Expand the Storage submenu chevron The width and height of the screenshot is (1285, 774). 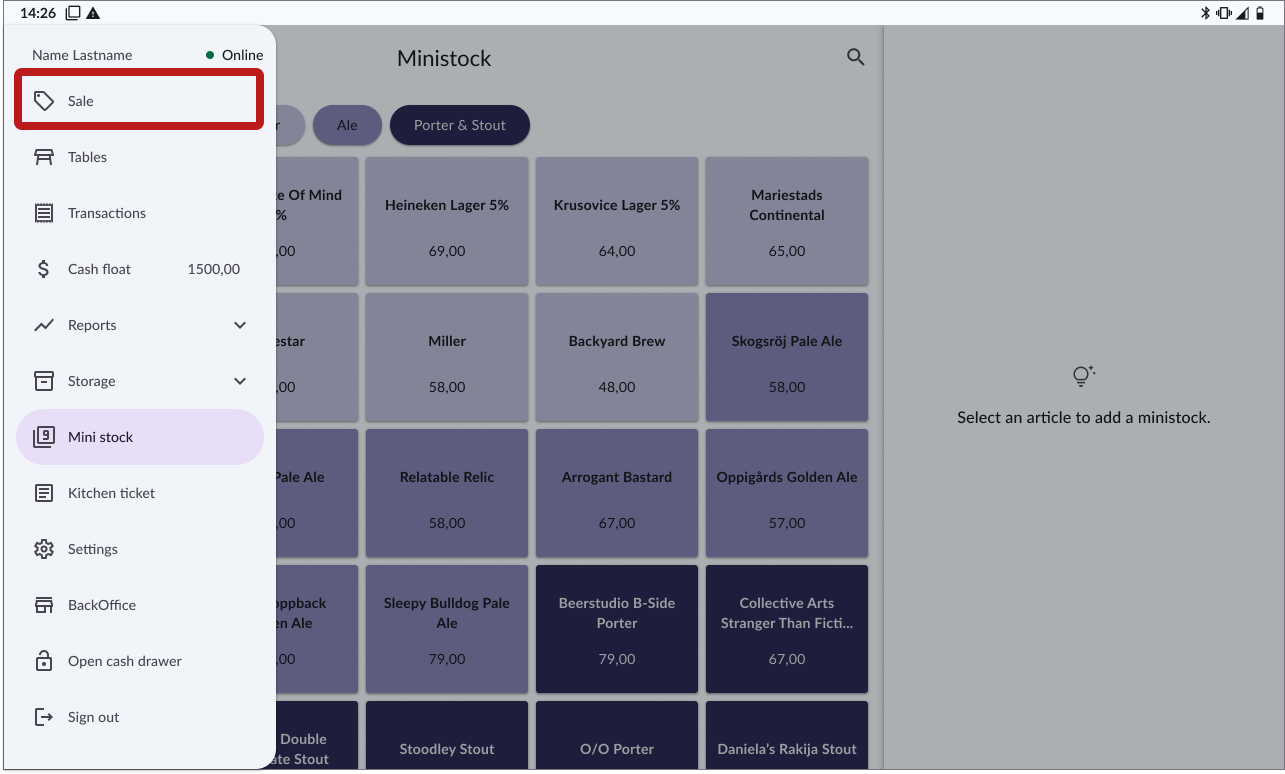coord(240,381)
